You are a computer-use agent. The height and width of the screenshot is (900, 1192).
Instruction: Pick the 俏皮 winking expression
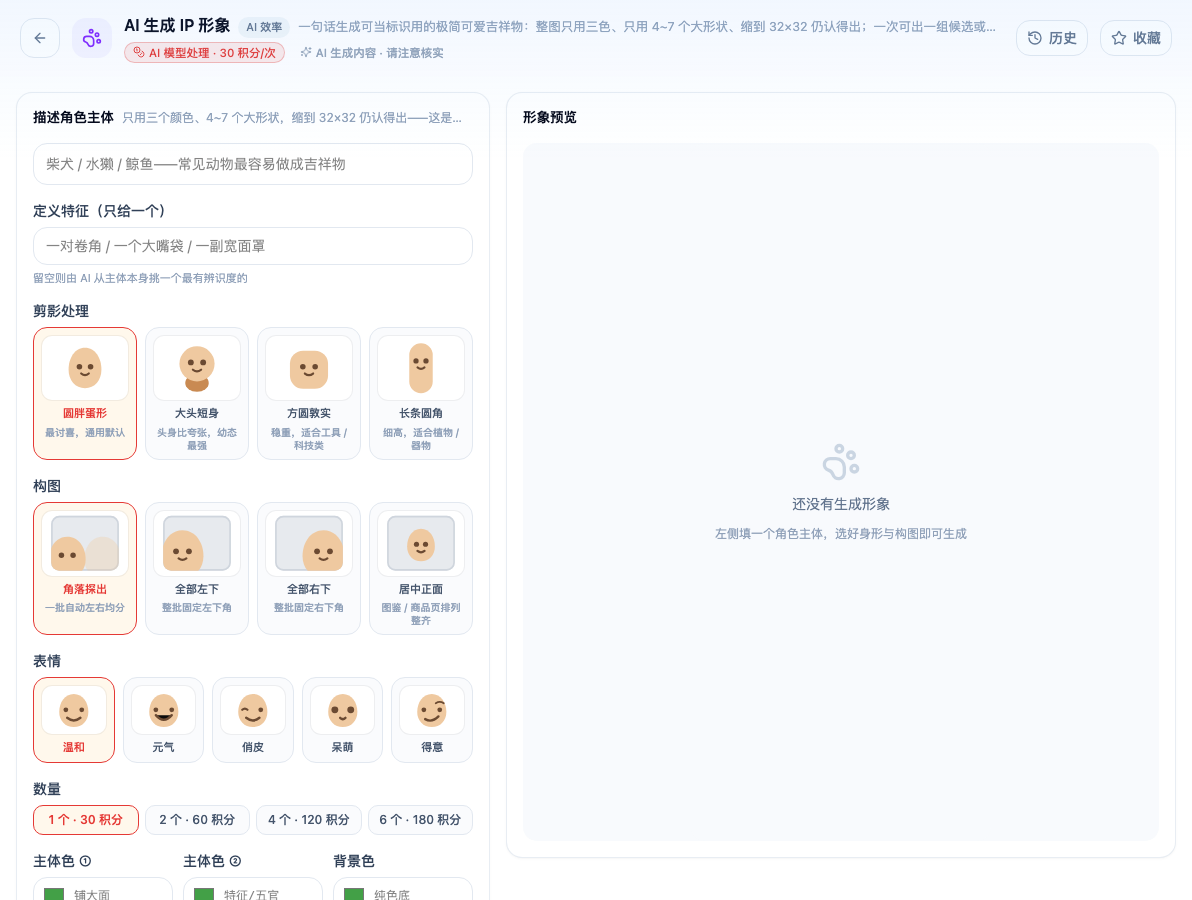253,719
